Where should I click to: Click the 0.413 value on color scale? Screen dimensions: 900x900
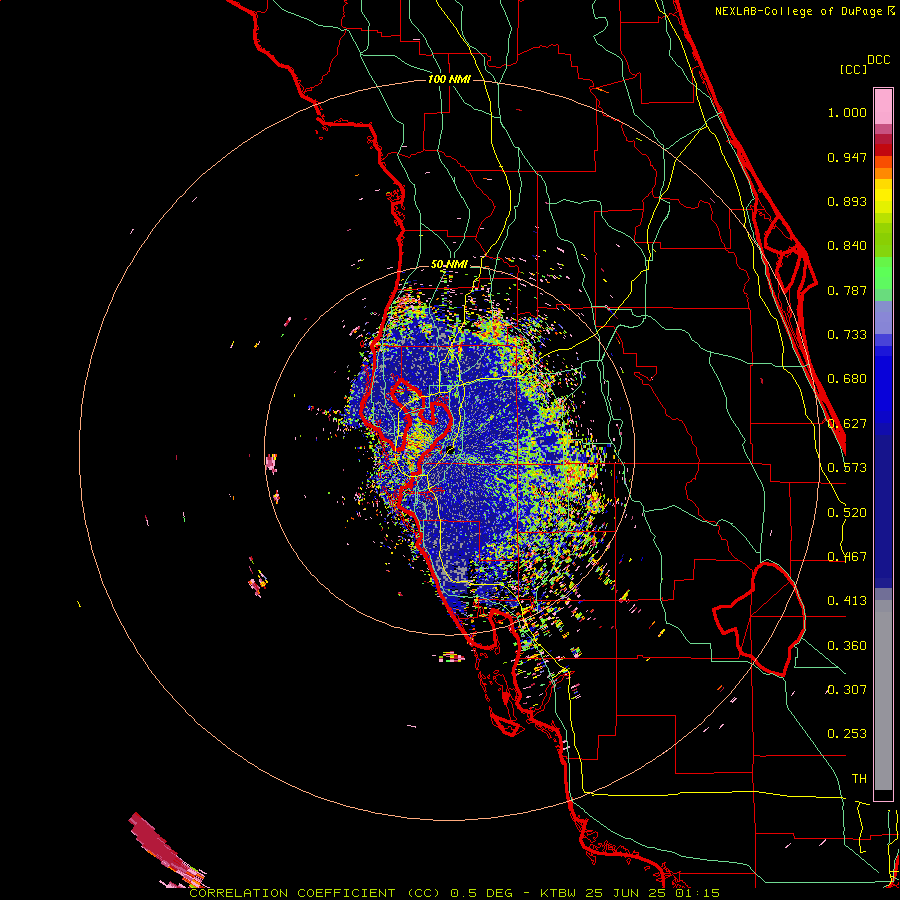click(847, 601)
